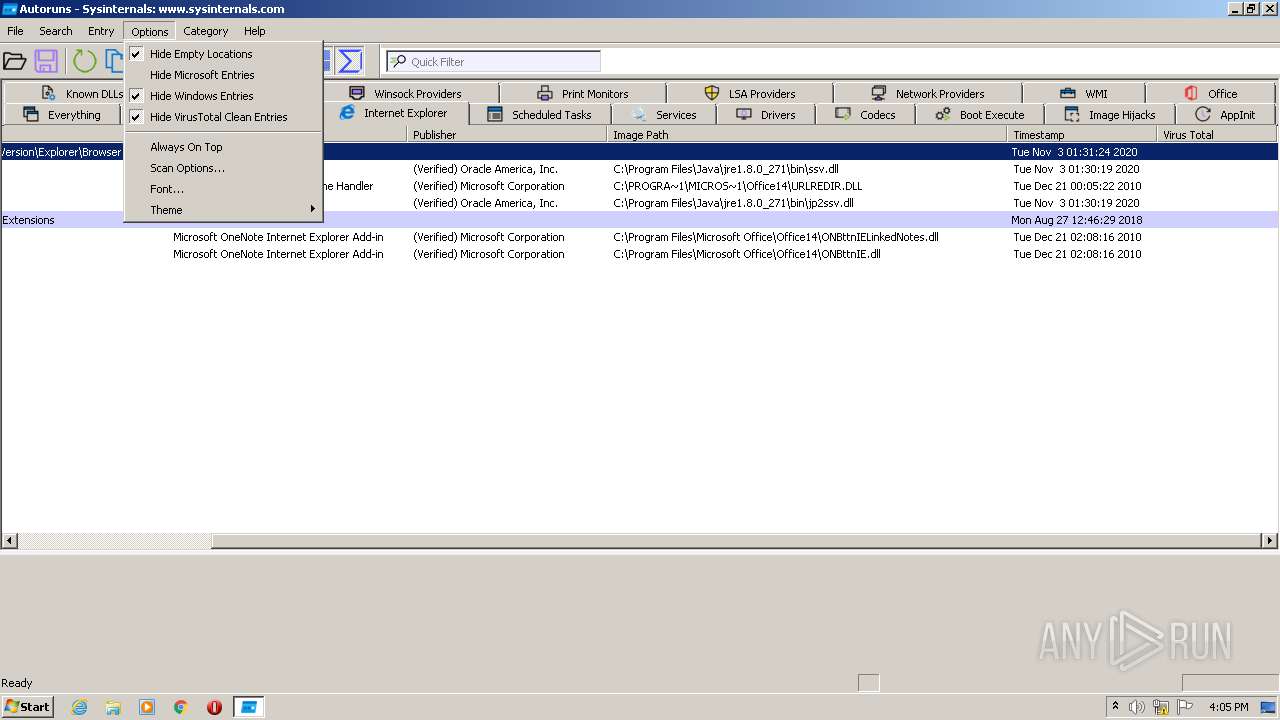This screenshot has width=1280, height=720.
Task: Click the system tray volume icon
Action: [x=1137, y=707]
